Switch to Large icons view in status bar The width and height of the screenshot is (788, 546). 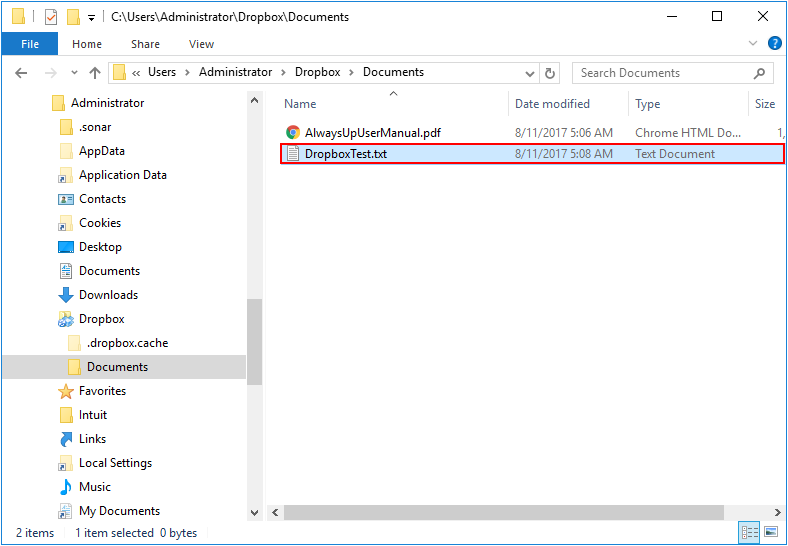pos(771,532)
